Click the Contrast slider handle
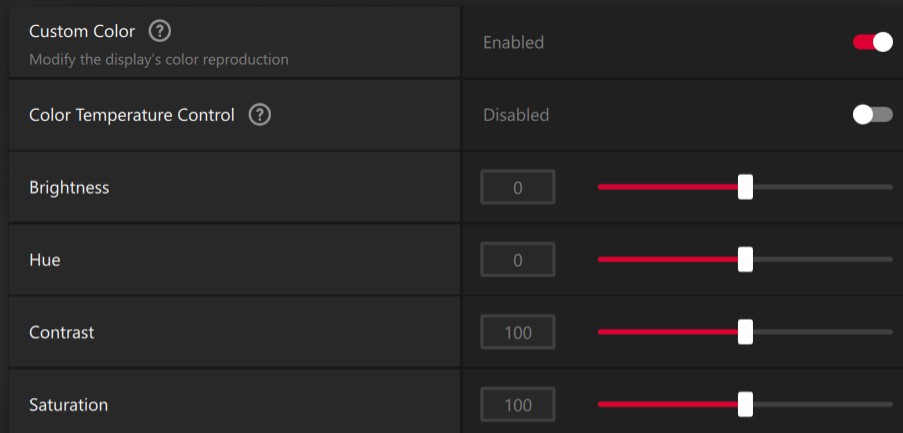The image size is (903, 433). (745, 332)
